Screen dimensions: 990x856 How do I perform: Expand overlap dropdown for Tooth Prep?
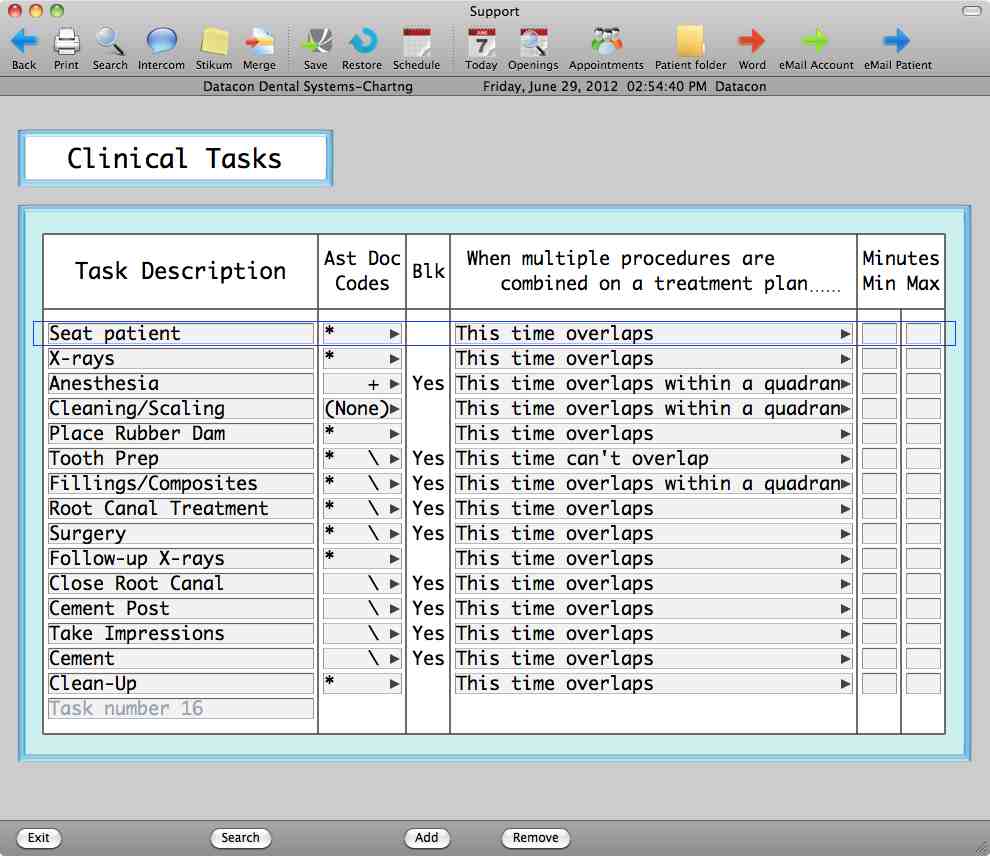(x=845, y=459)
